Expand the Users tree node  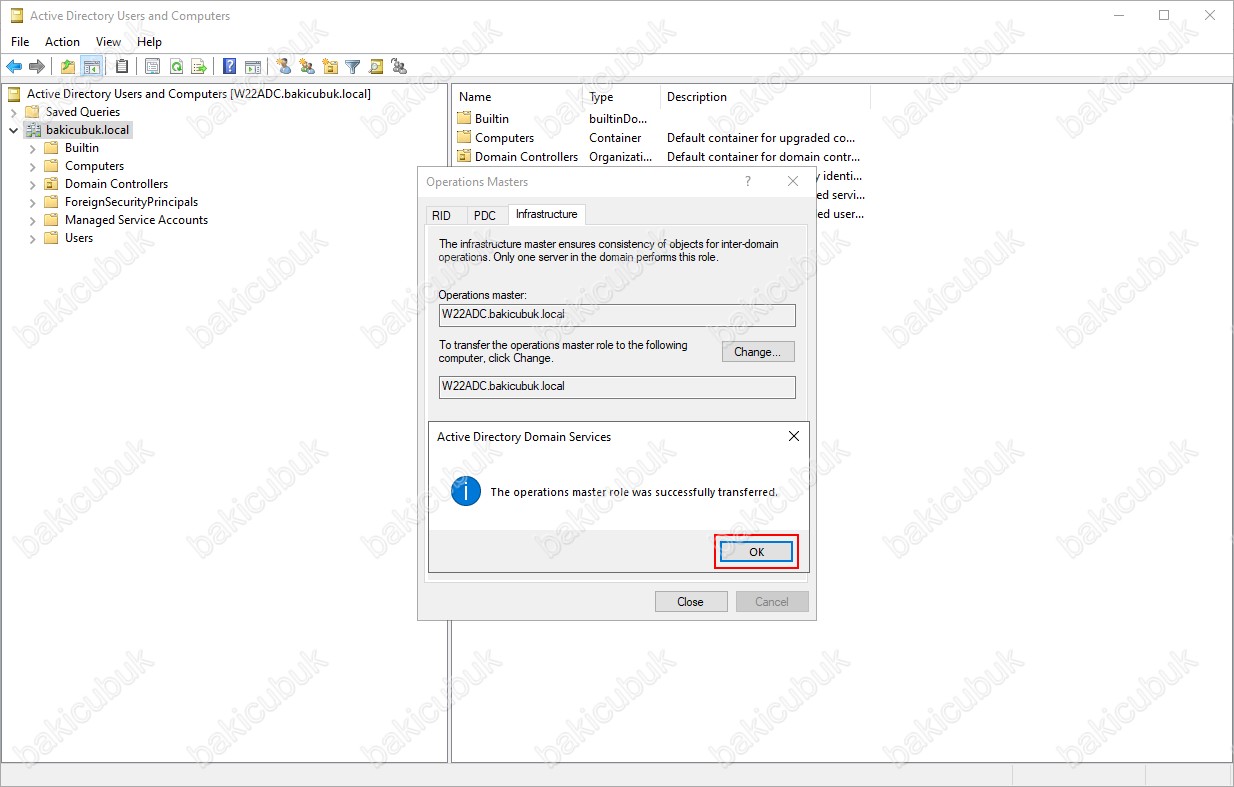pyautogui.click(x=33, y=238)
